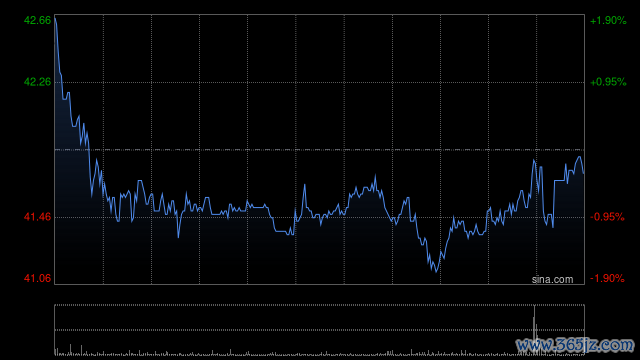Click the +0.95% percentage label
640x360 pixels.
608,82
